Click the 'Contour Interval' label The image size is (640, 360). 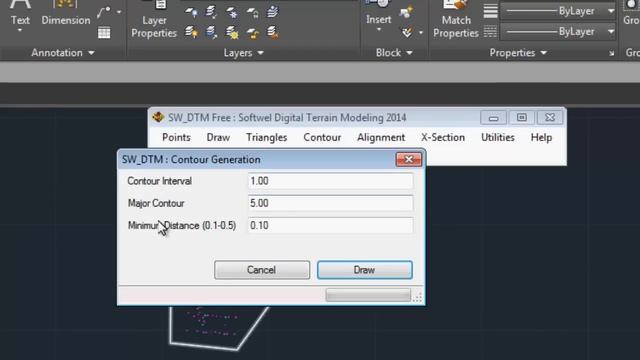tap(160, 181)
